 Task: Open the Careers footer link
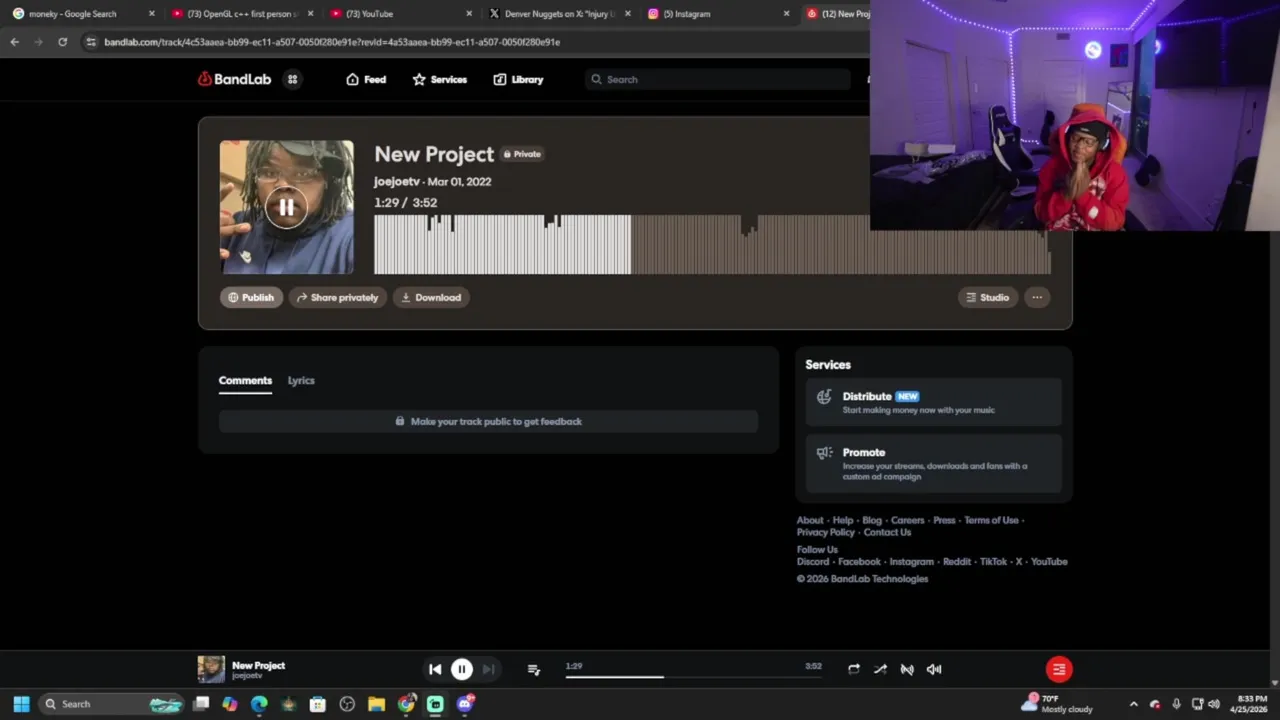pyautogui.click(x=908, y=520)
